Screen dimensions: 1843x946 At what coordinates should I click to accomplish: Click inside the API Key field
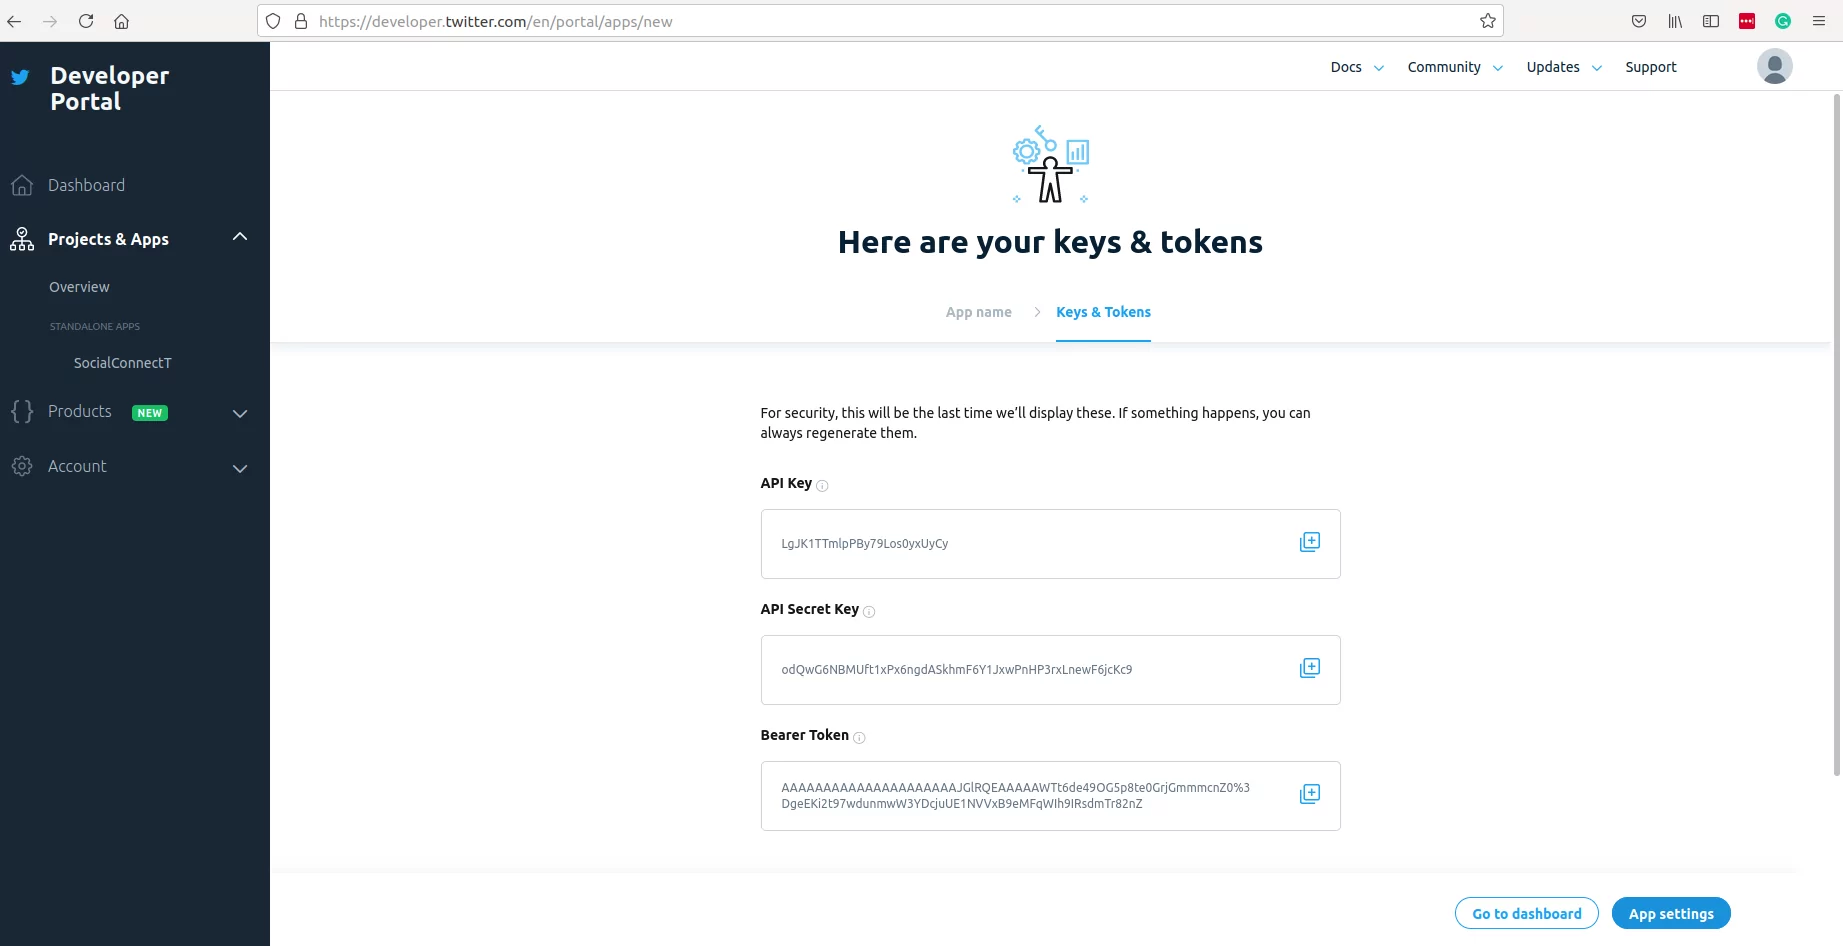point(1050,544)
